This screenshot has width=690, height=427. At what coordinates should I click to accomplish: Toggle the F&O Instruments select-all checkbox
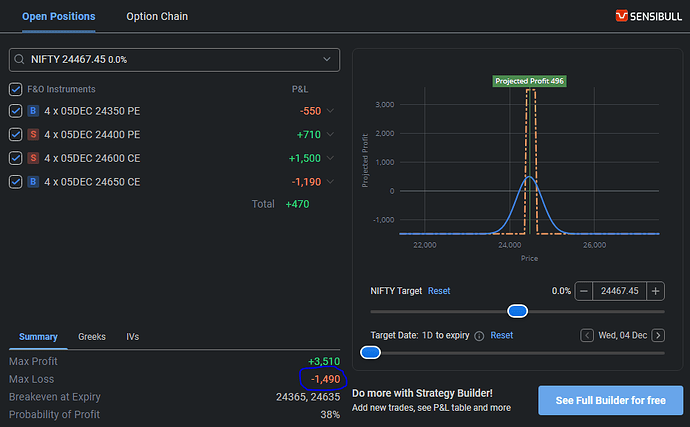(15, 89)
